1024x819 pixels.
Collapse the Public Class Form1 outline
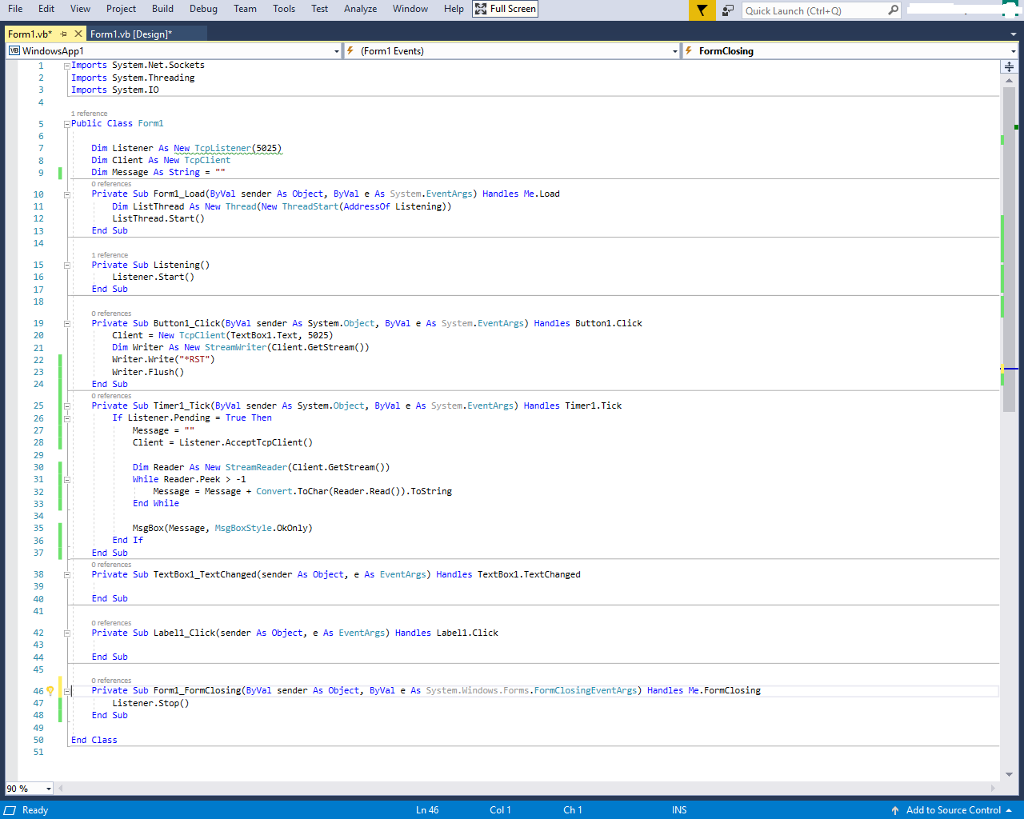(x=67, y=124)
